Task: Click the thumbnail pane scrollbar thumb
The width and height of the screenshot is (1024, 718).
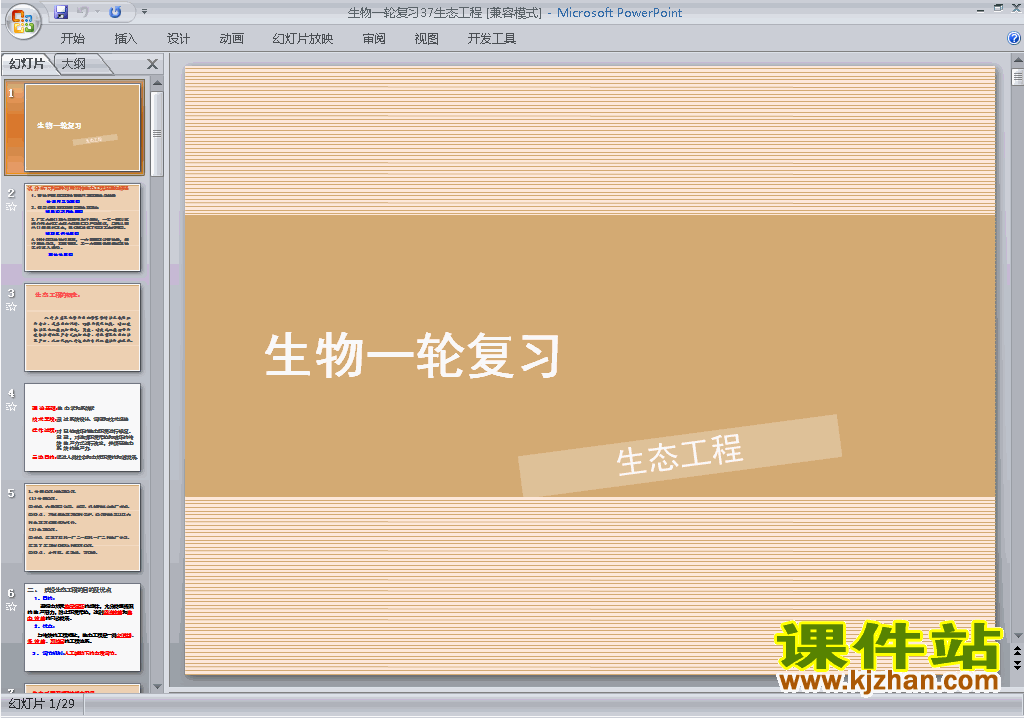Action: click(x=157, y=133)
